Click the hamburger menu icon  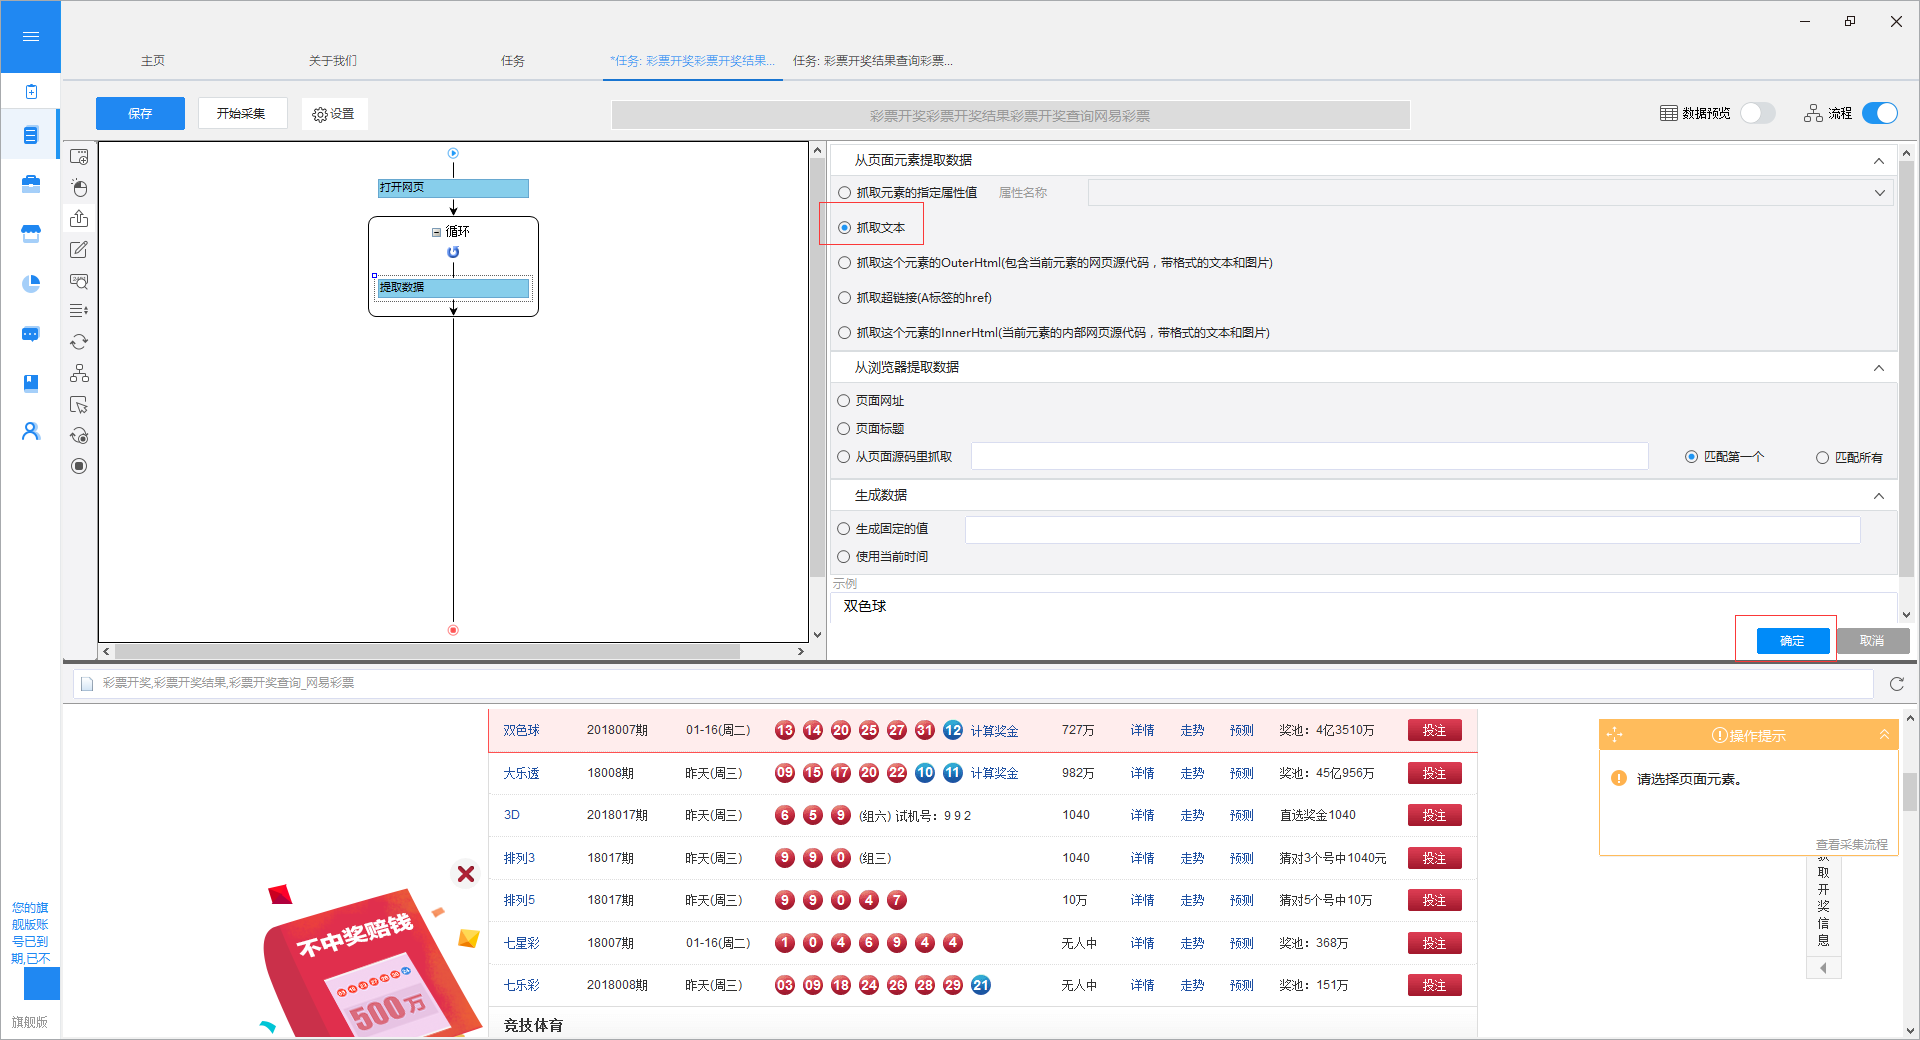click(x=30, y=37)
